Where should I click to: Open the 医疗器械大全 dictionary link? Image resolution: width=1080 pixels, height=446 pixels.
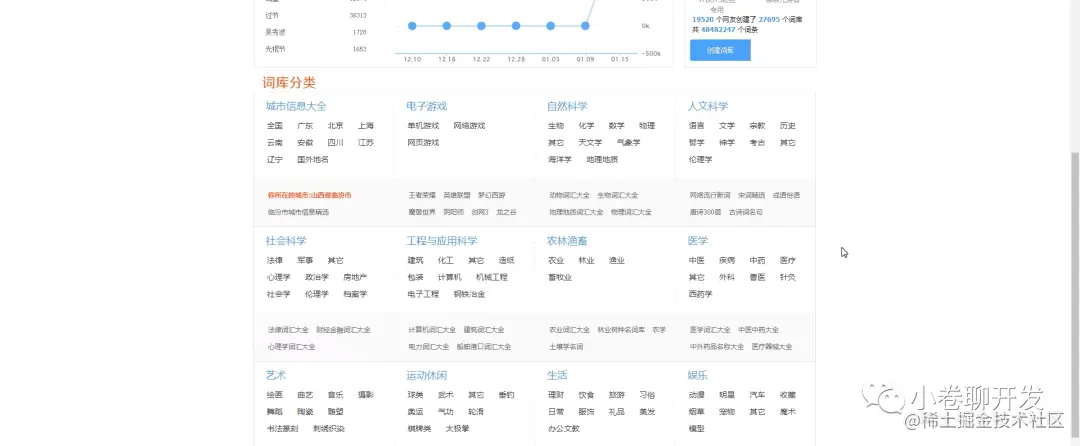click(771, 347)
